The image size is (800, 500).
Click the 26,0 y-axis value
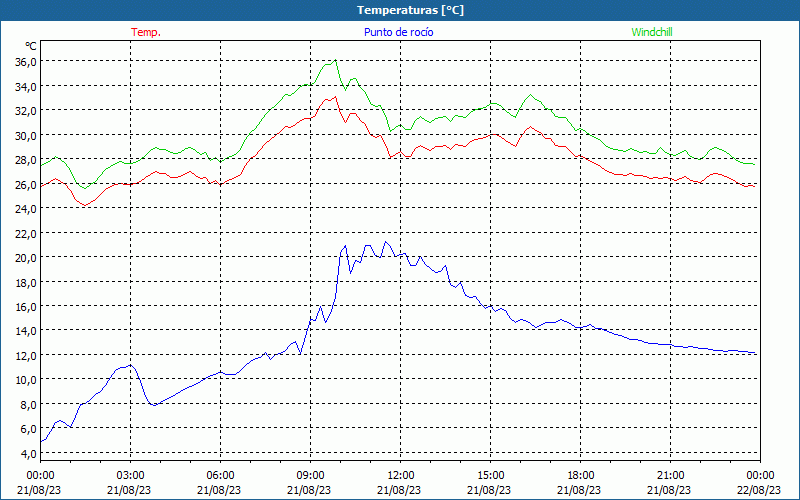click(26, 184)
